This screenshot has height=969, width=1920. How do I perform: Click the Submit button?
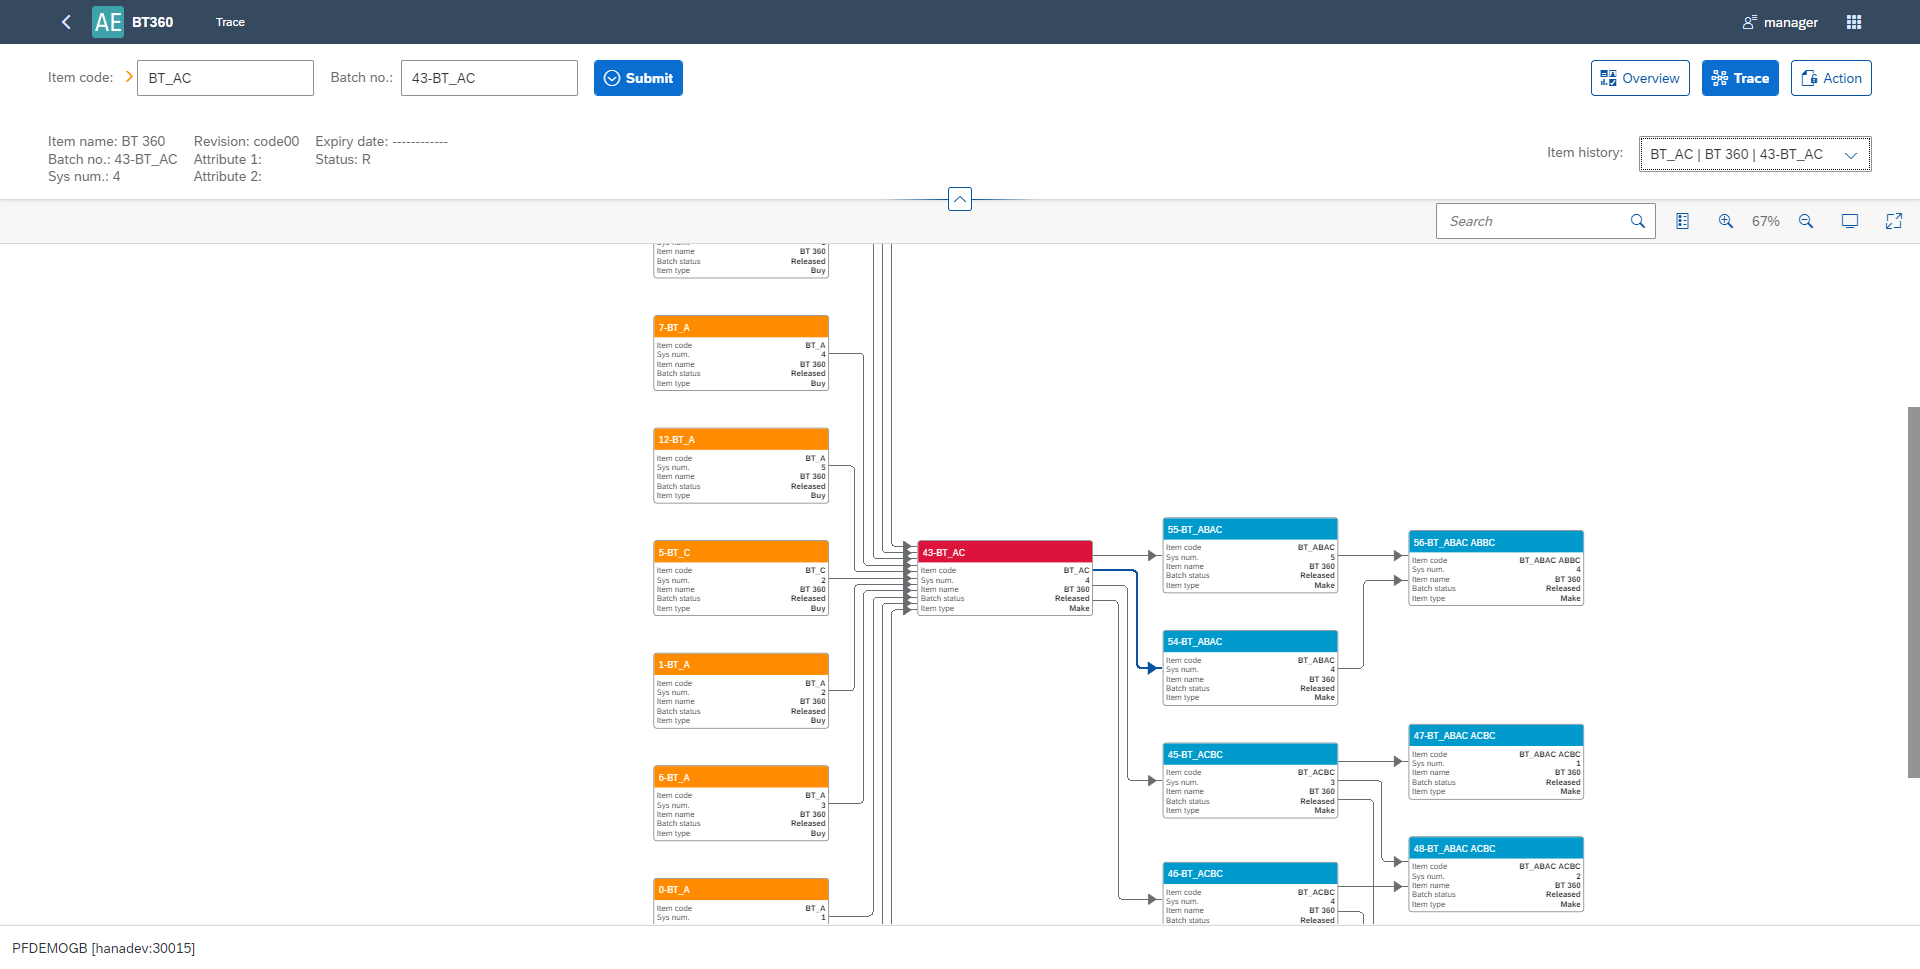click(637, 77)
